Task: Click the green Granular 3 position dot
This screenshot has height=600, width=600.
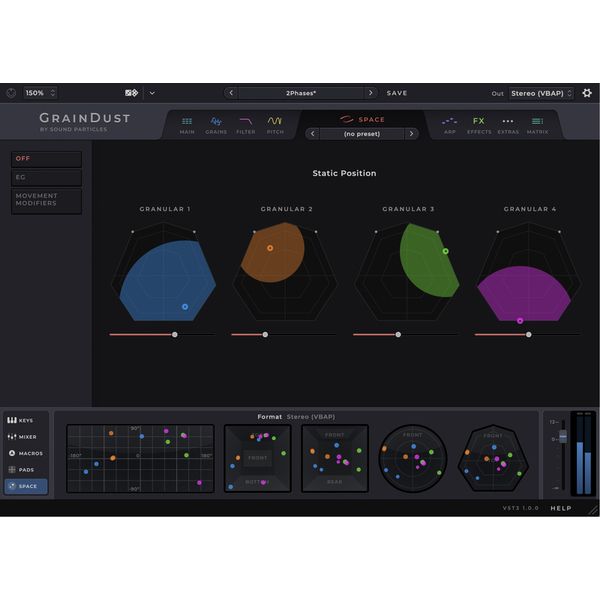Action: point(445,251)
